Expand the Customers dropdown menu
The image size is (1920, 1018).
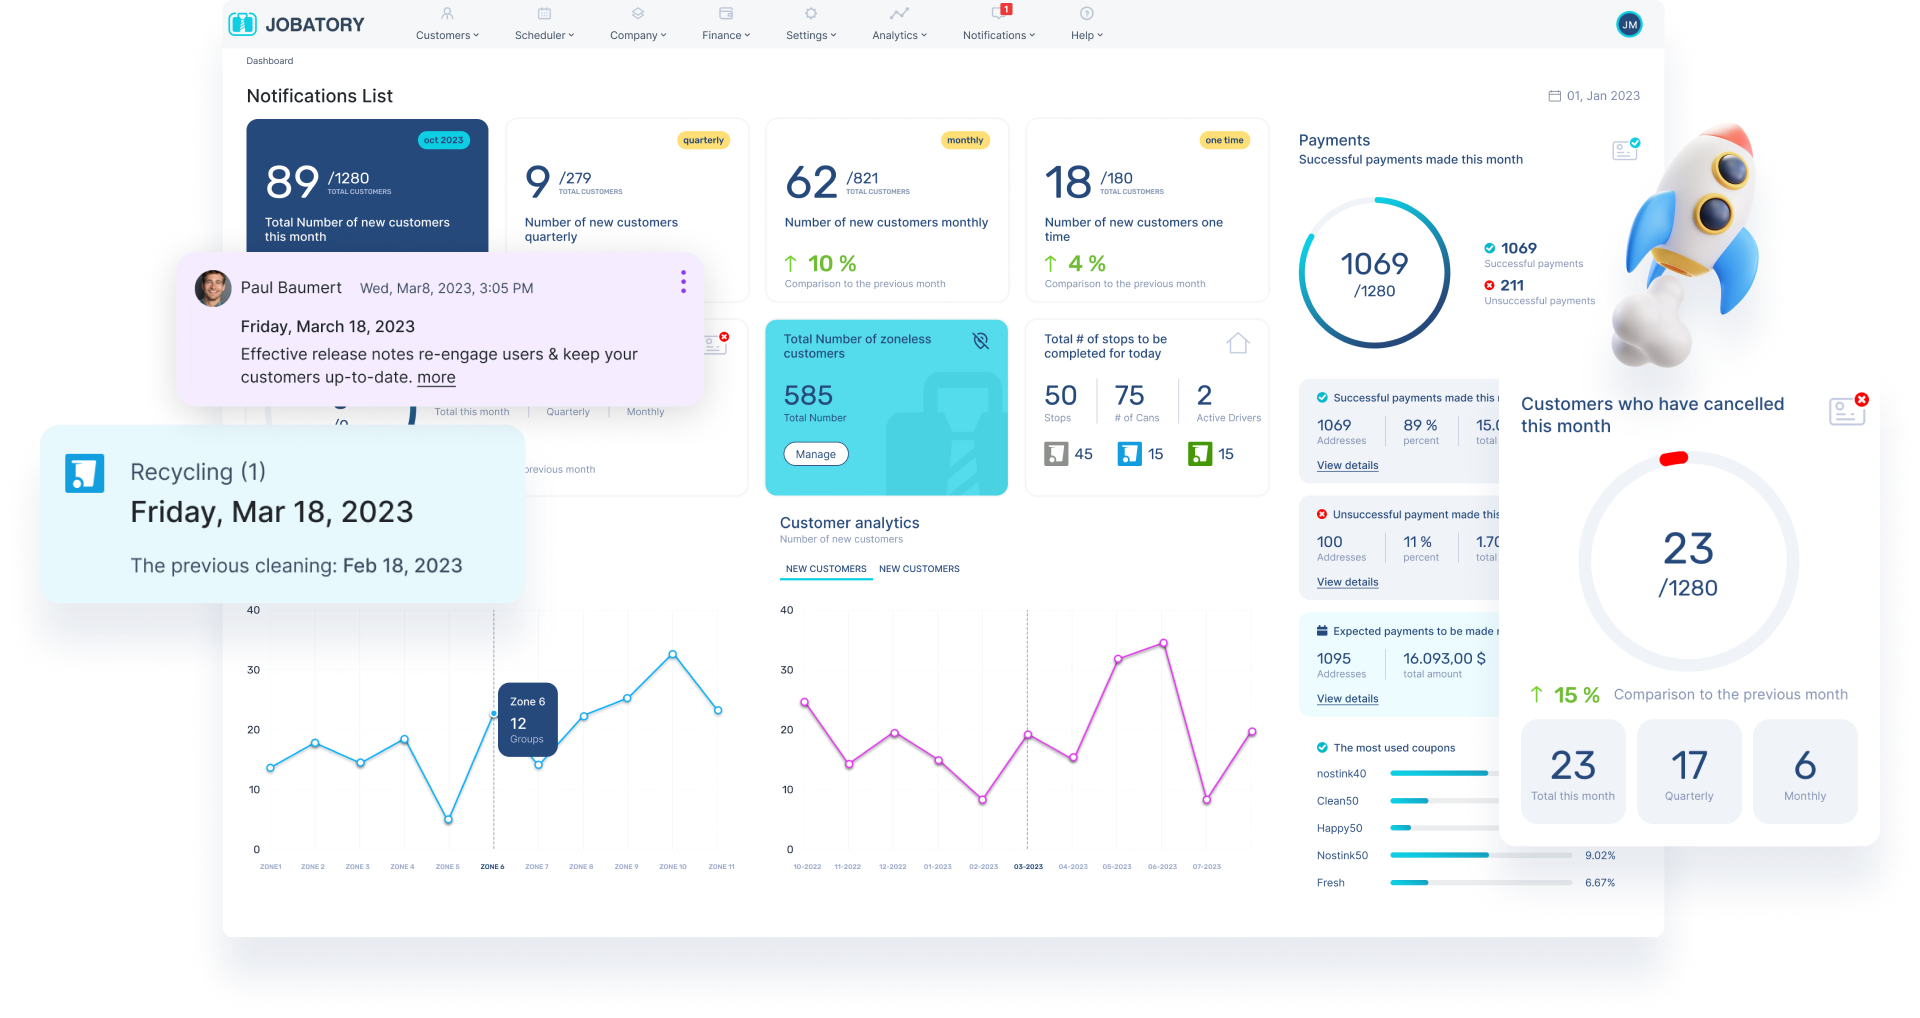click(x=447, y=35)
